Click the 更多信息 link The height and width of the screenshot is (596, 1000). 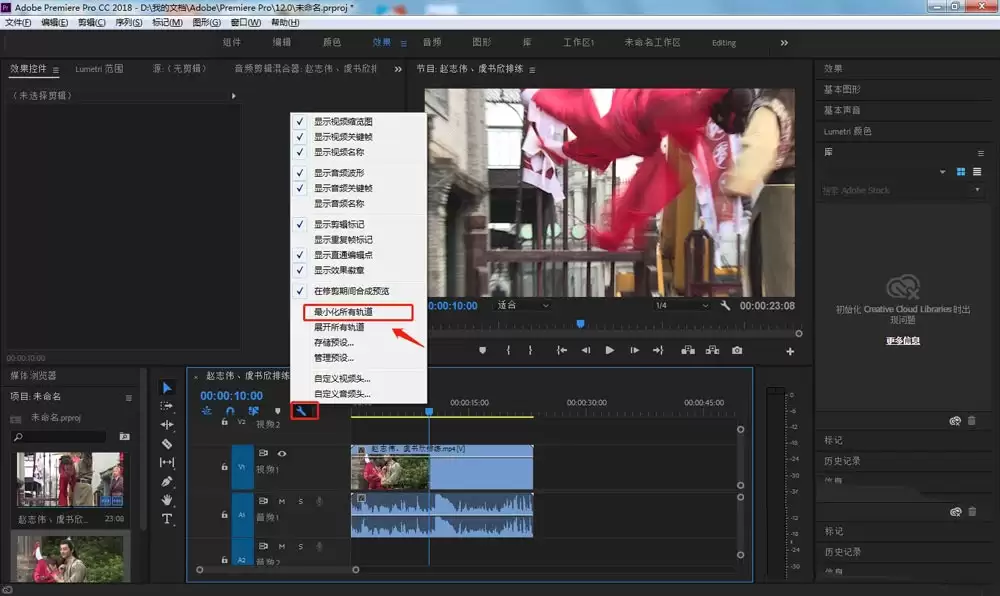coord(902,340)
